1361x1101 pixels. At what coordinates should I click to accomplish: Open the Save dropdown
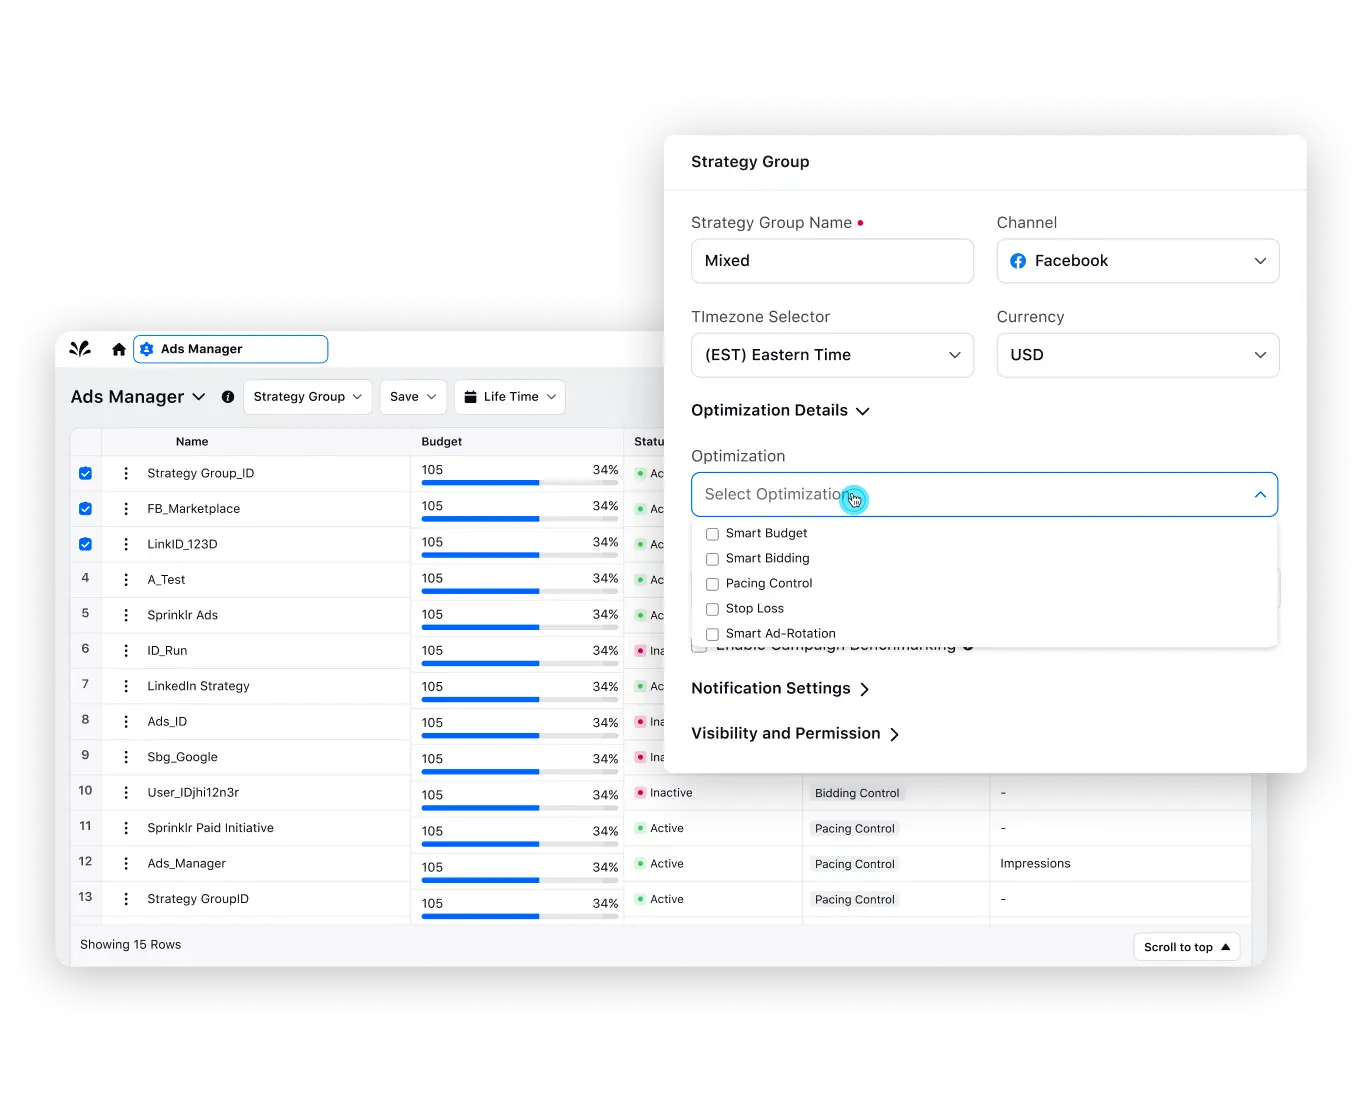413,397
